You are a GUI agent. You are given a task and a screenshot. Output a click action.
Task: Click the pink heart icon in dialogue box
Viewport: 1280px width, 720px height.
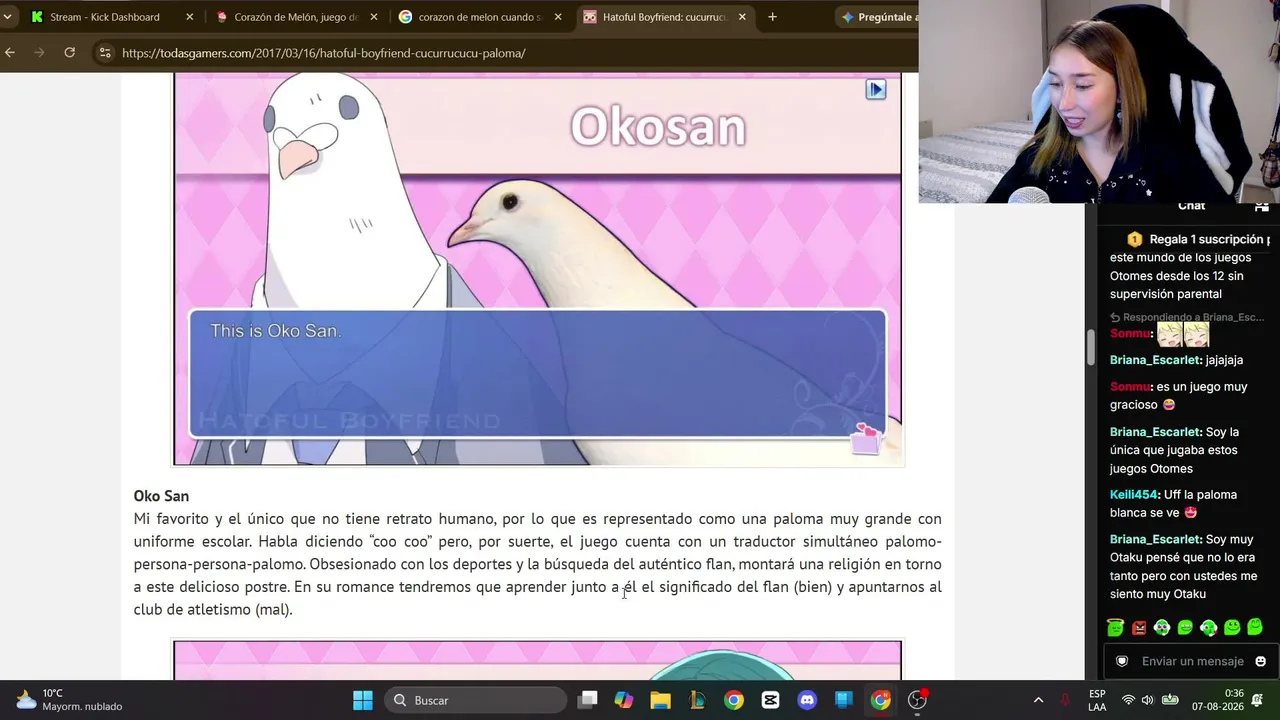866,438
